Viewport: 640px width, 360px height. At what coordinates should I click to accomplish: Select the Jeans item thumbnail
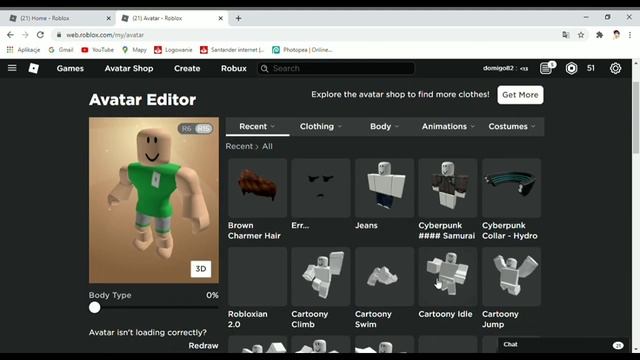(x=384, y=188)
